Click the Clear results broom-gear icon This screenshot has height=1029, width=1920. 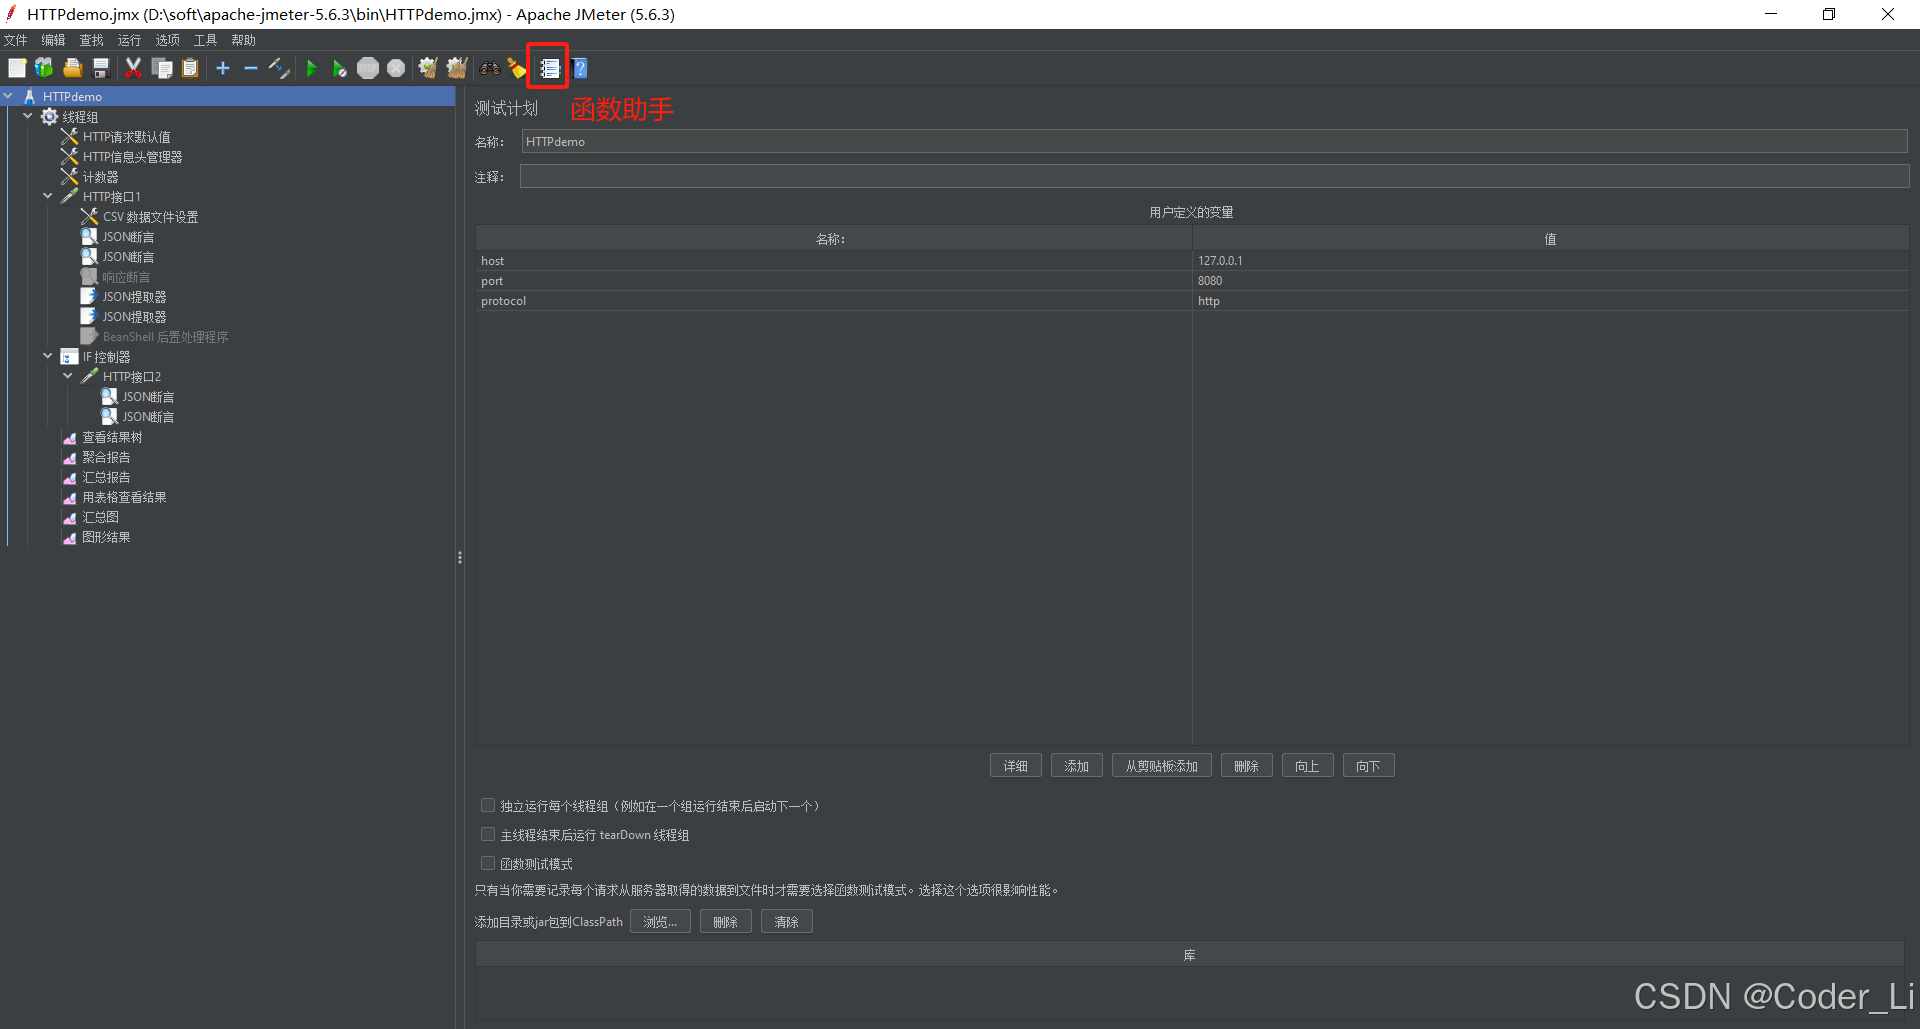coord(428,68)
